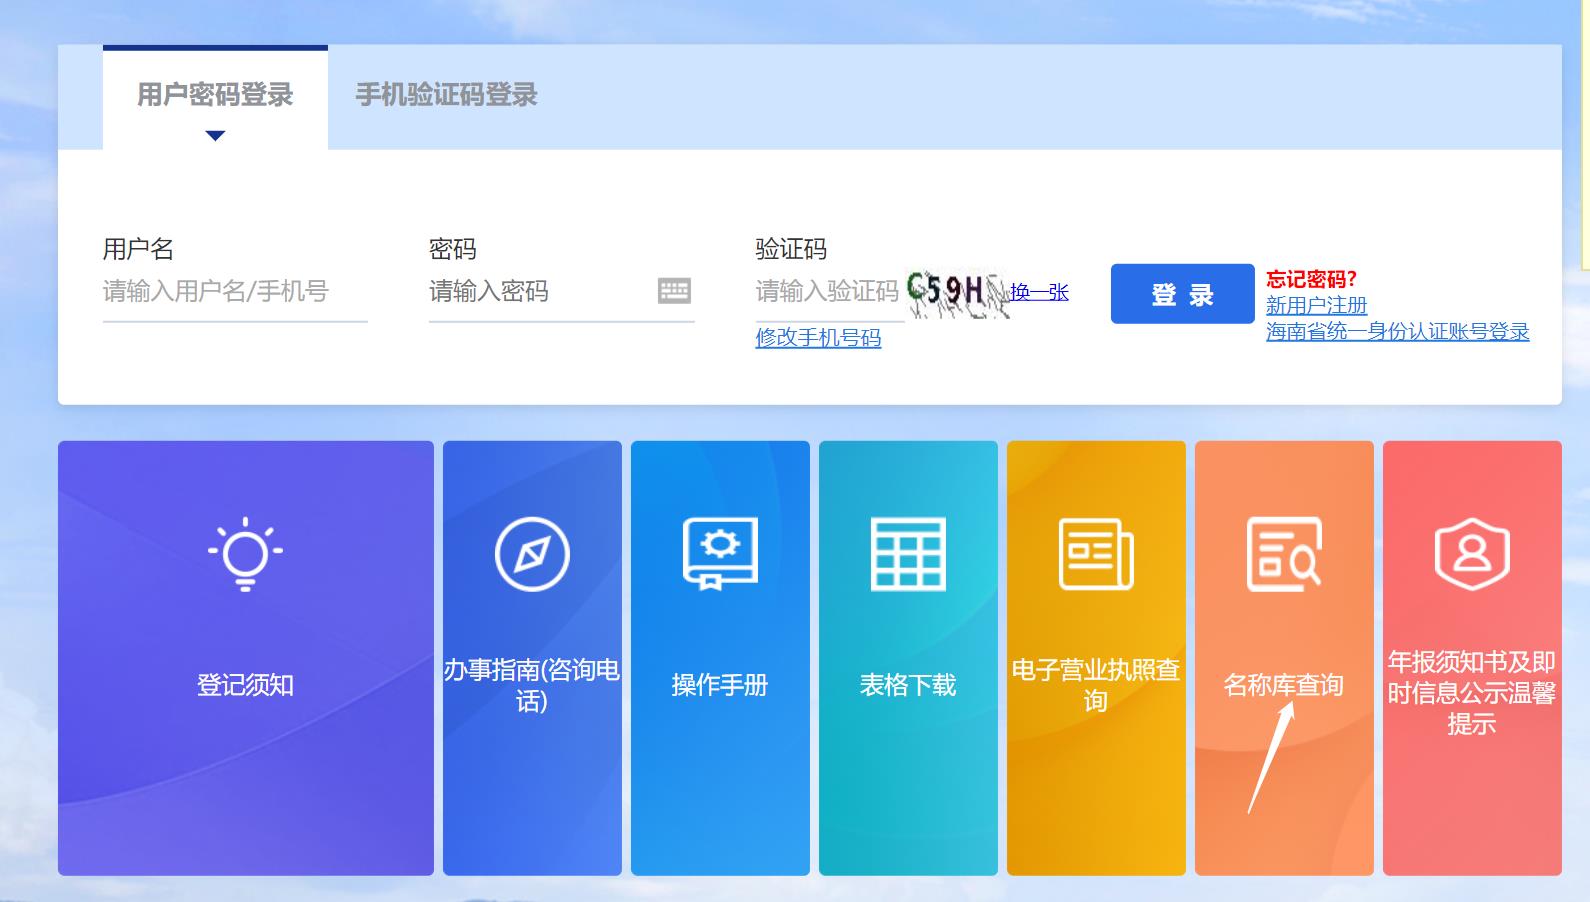Open 海南省统一身份认证账号登录 link
Image resolution: width=1590 pixels, height=902 pixels.
(x=1398, y=331)
